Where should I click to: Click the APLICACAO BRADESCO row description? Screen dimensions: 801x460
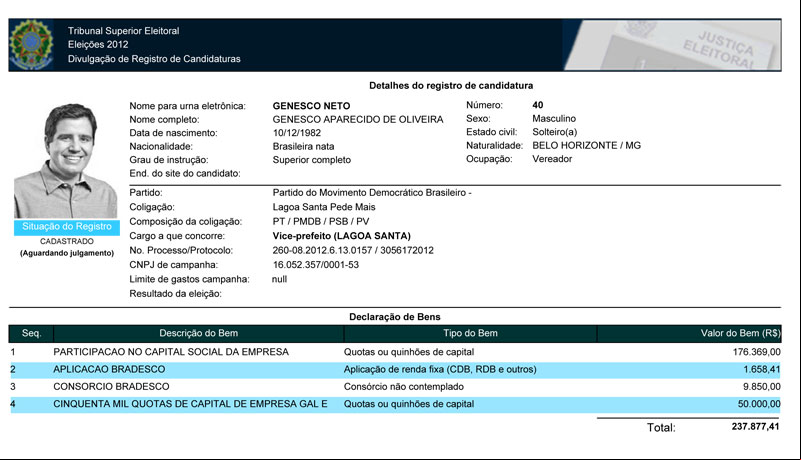[109, 369]
